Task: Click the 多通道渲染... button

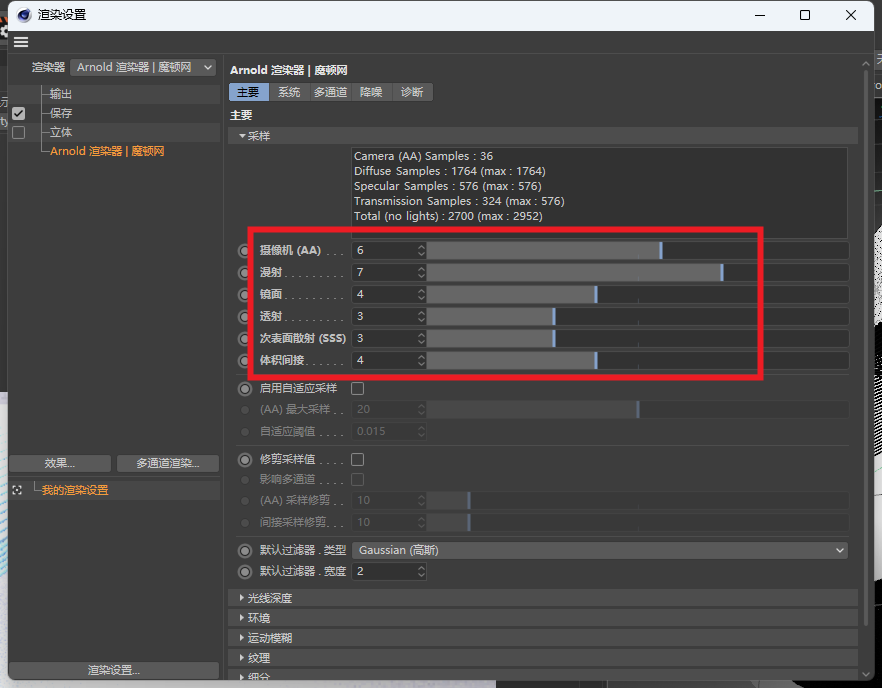Action: click(x=168, y=464)
